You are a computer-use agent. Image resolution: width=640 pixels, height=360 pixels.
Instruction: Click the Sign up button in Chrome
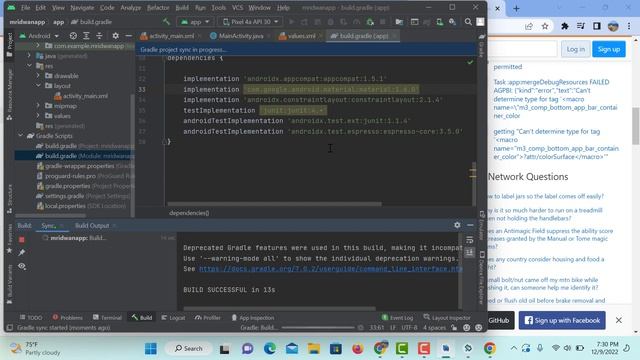coord(609,49)
